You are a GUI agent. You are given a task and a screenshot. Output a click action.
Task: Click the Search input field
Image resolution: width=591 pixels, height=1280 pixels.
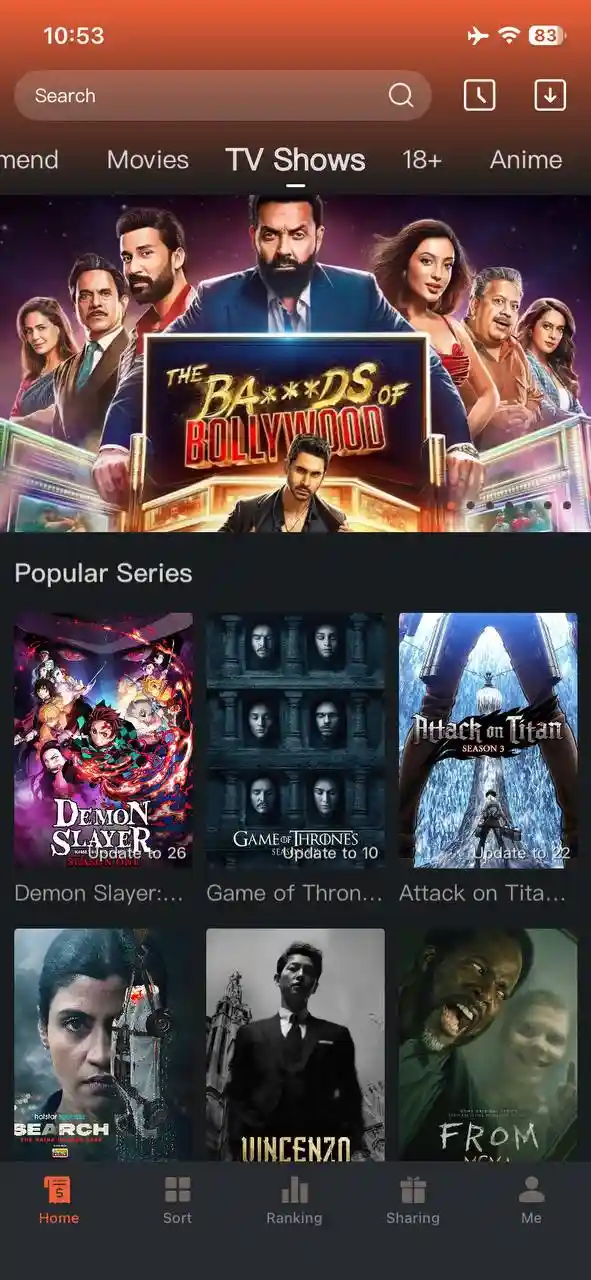click(x=223, y=96)
